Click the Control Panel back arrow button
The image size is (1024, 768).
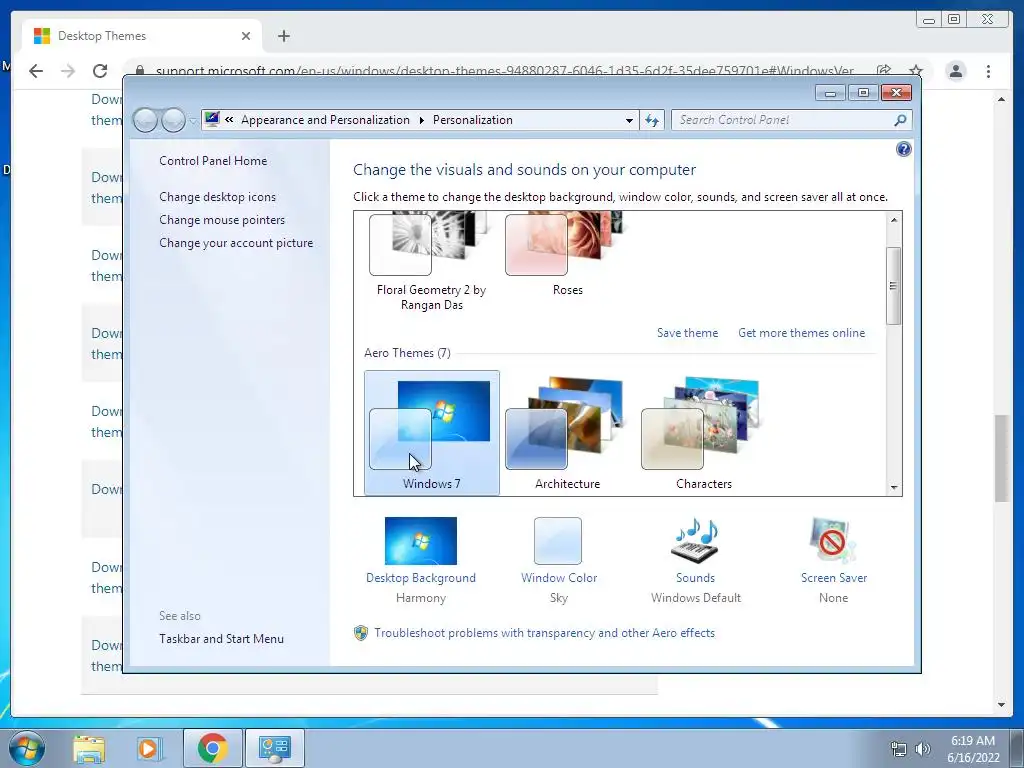tap(145, 120)
